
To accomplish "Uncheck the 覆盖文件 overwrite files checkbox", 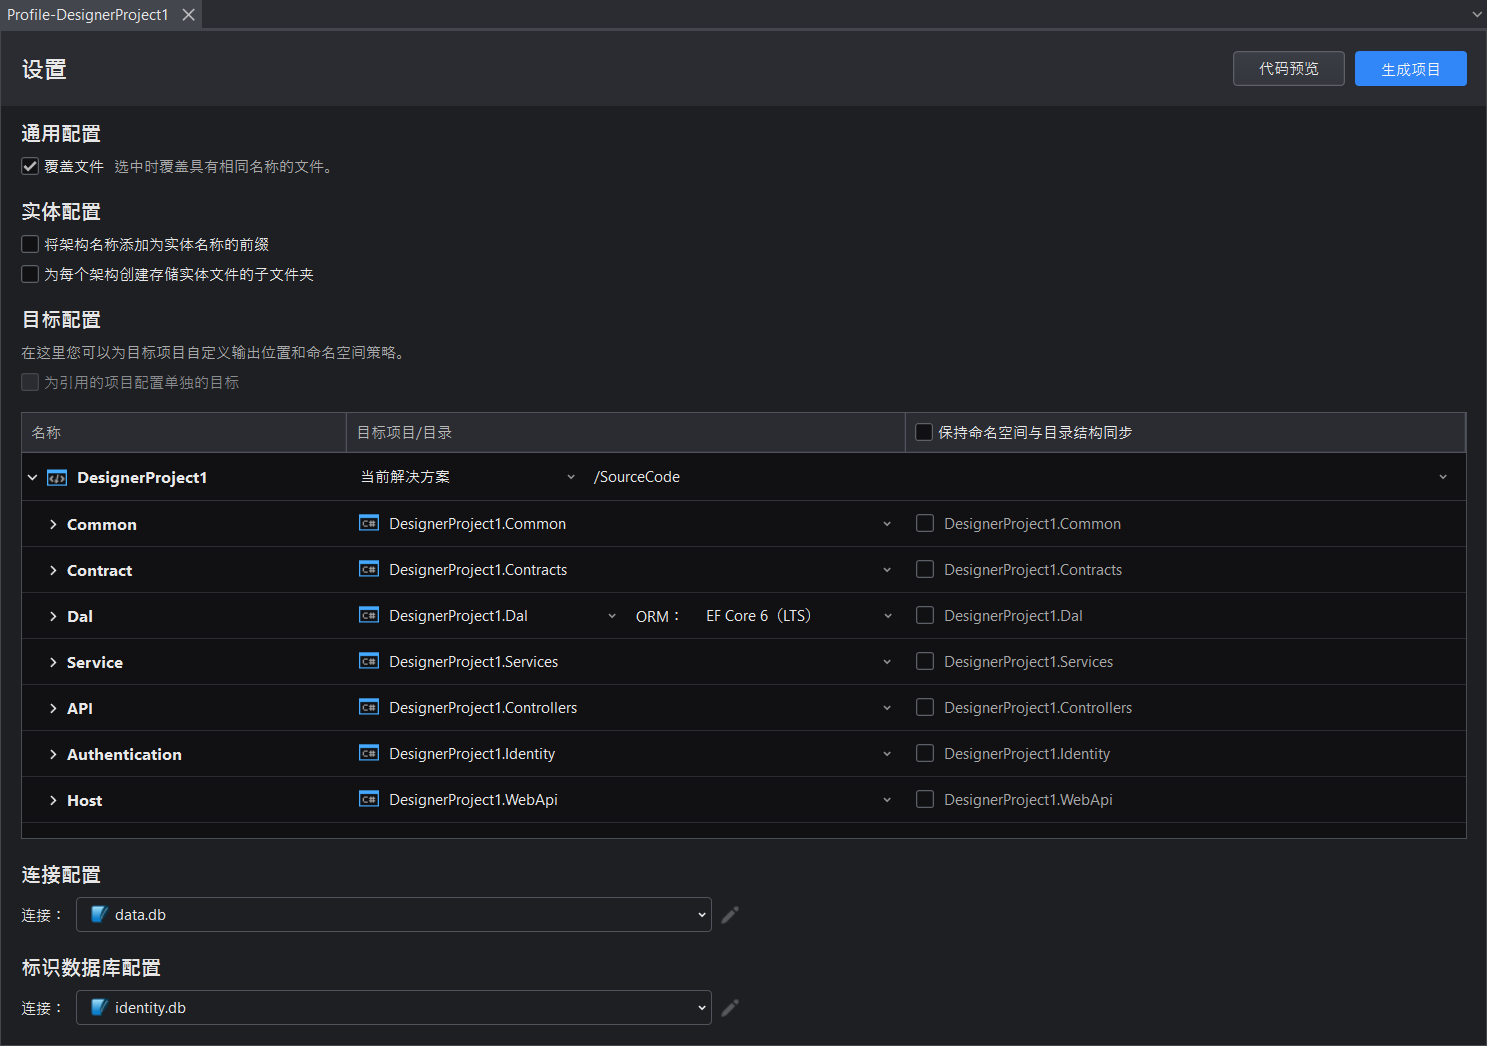I will [30, 166].
